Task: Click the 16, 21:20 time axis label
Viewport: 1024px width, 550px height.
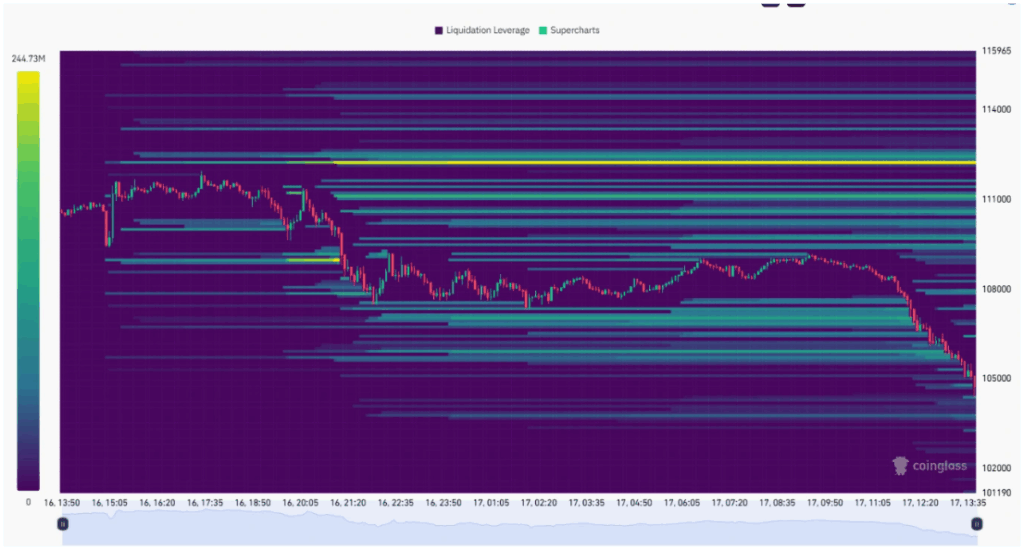Action: (x=347, y=503)
